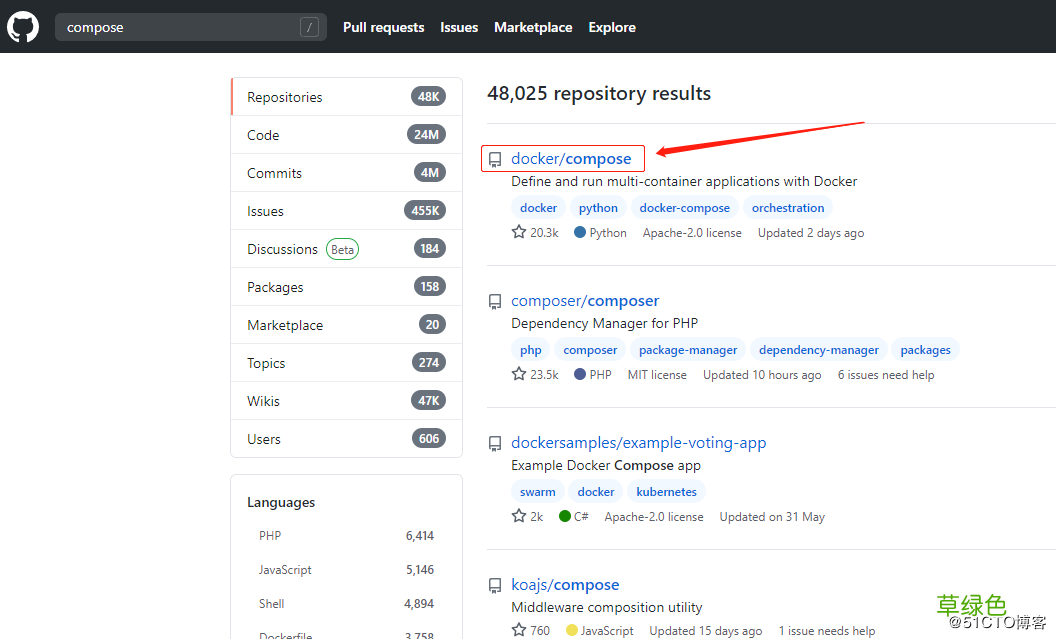This screenshot has height=639, width=1056.
Task: Click the kubernetes topic tag
Action: pyautogui.click(x=666, y=492)
